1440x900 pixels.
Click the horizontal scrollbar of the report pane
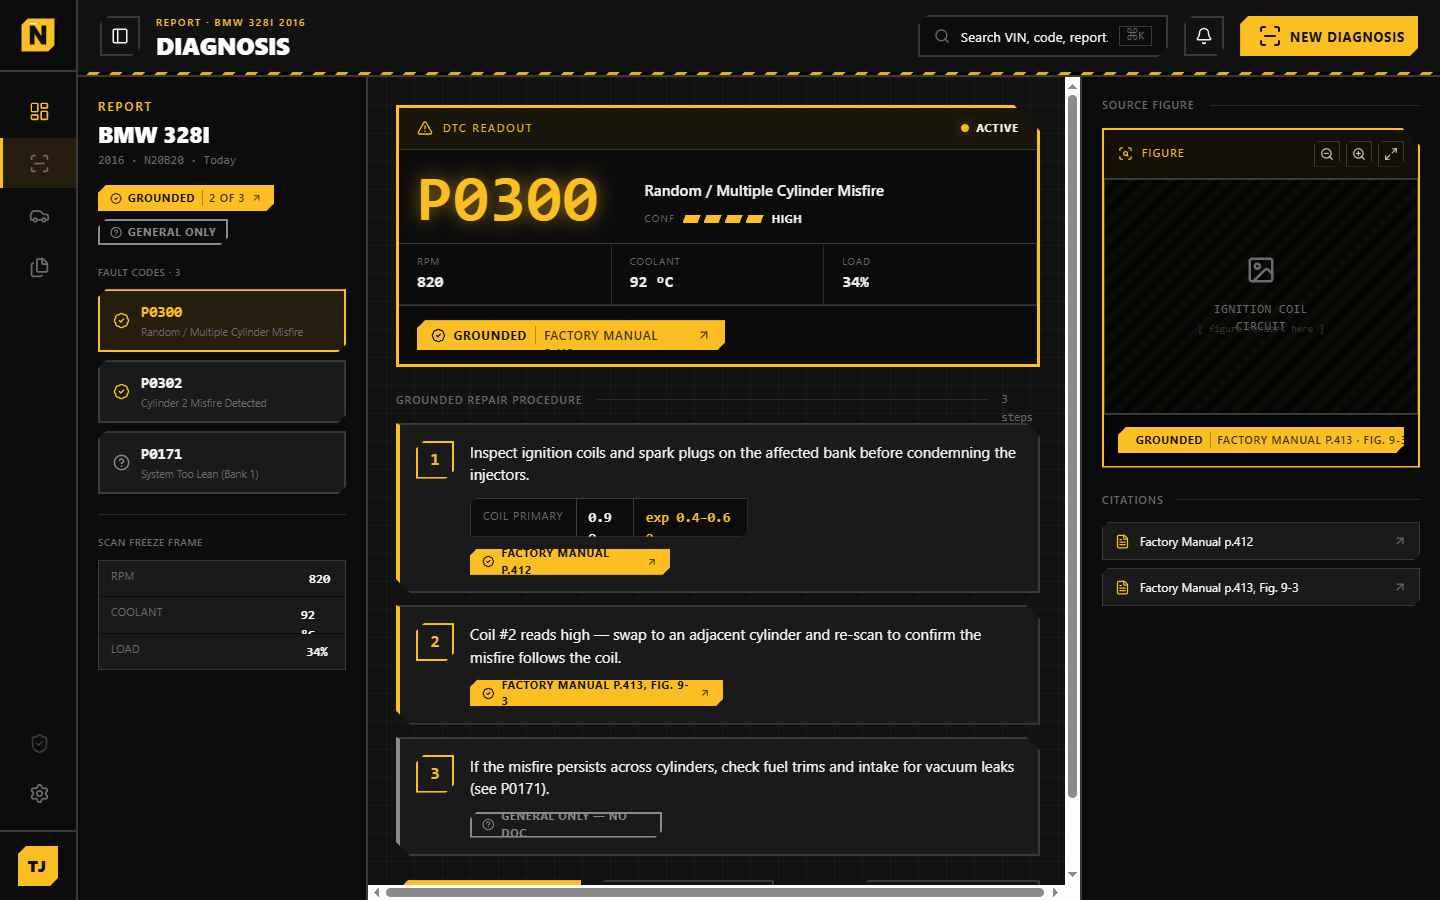pyautogui.click(x=715, y=892)
